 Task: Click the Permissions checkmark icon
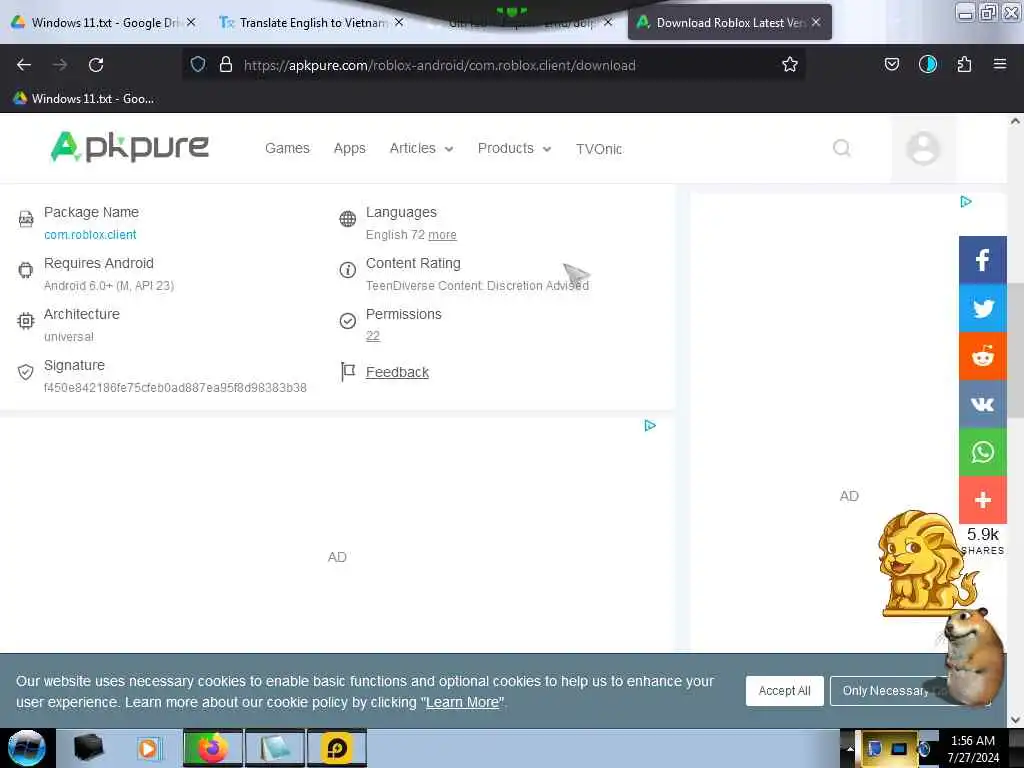(347, 321)
